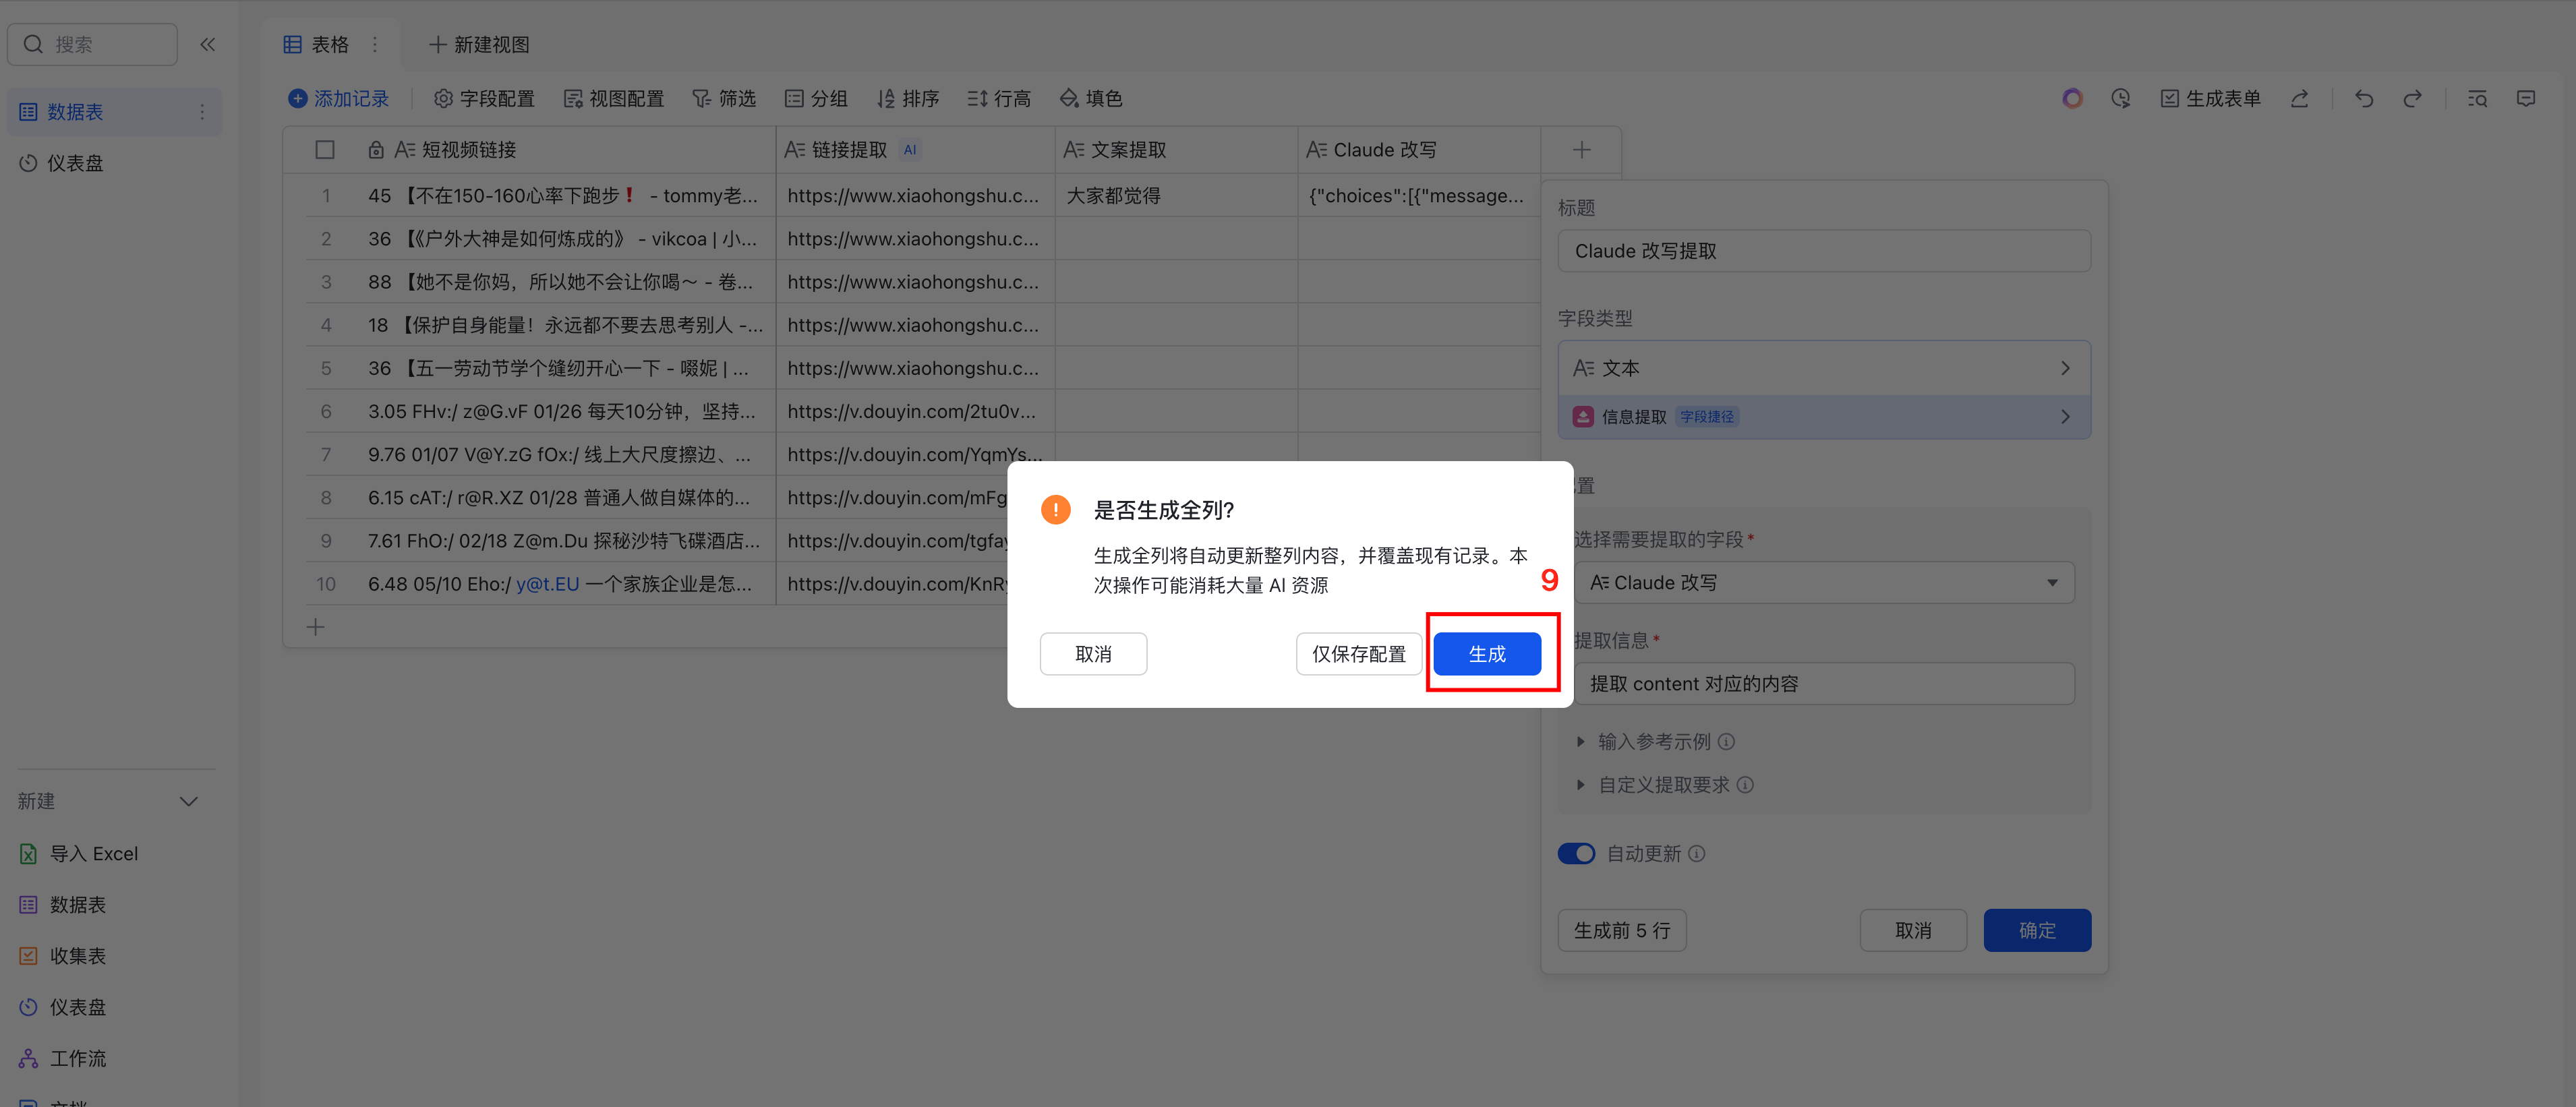2576x1107 pixels.
Task: Click the 筛选 filter tool
Action: (x=724, y=98)
